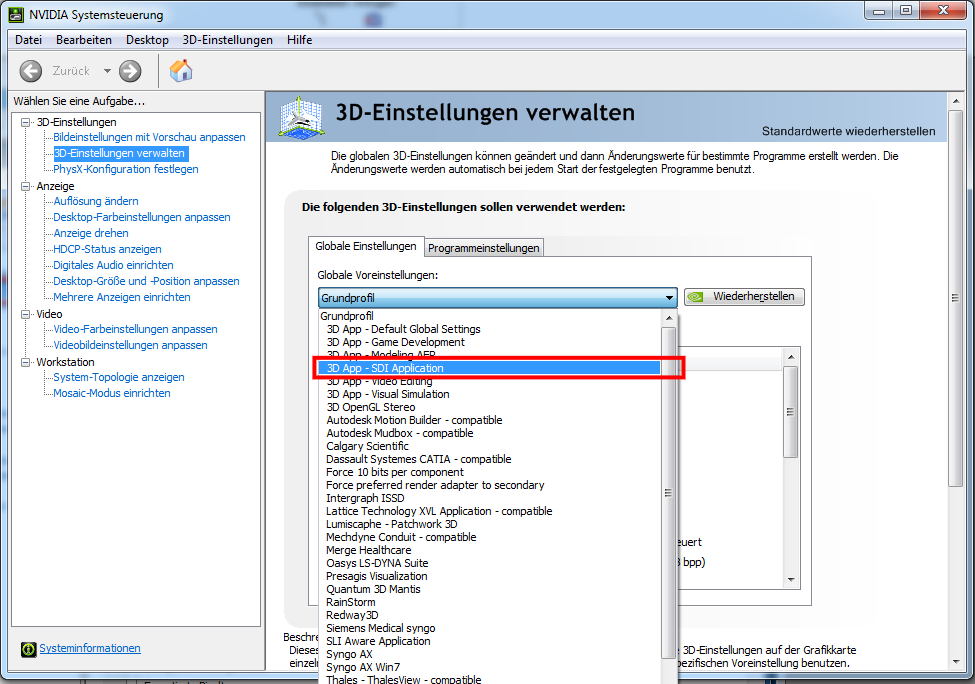975x684 pixels.
Task: Select Intergraph ISSD preset
Action: (489, 498)
